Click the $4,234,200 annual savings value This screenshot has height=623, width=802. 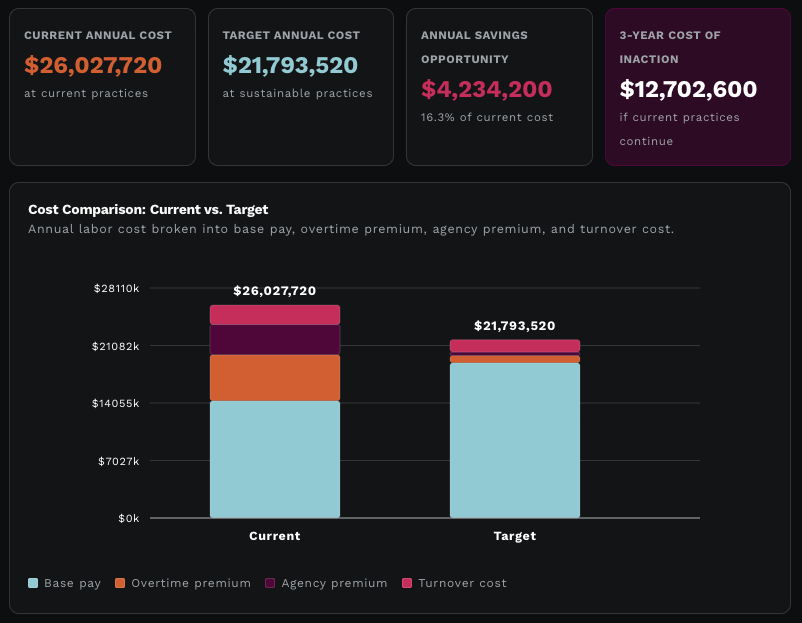pos(486,89)
